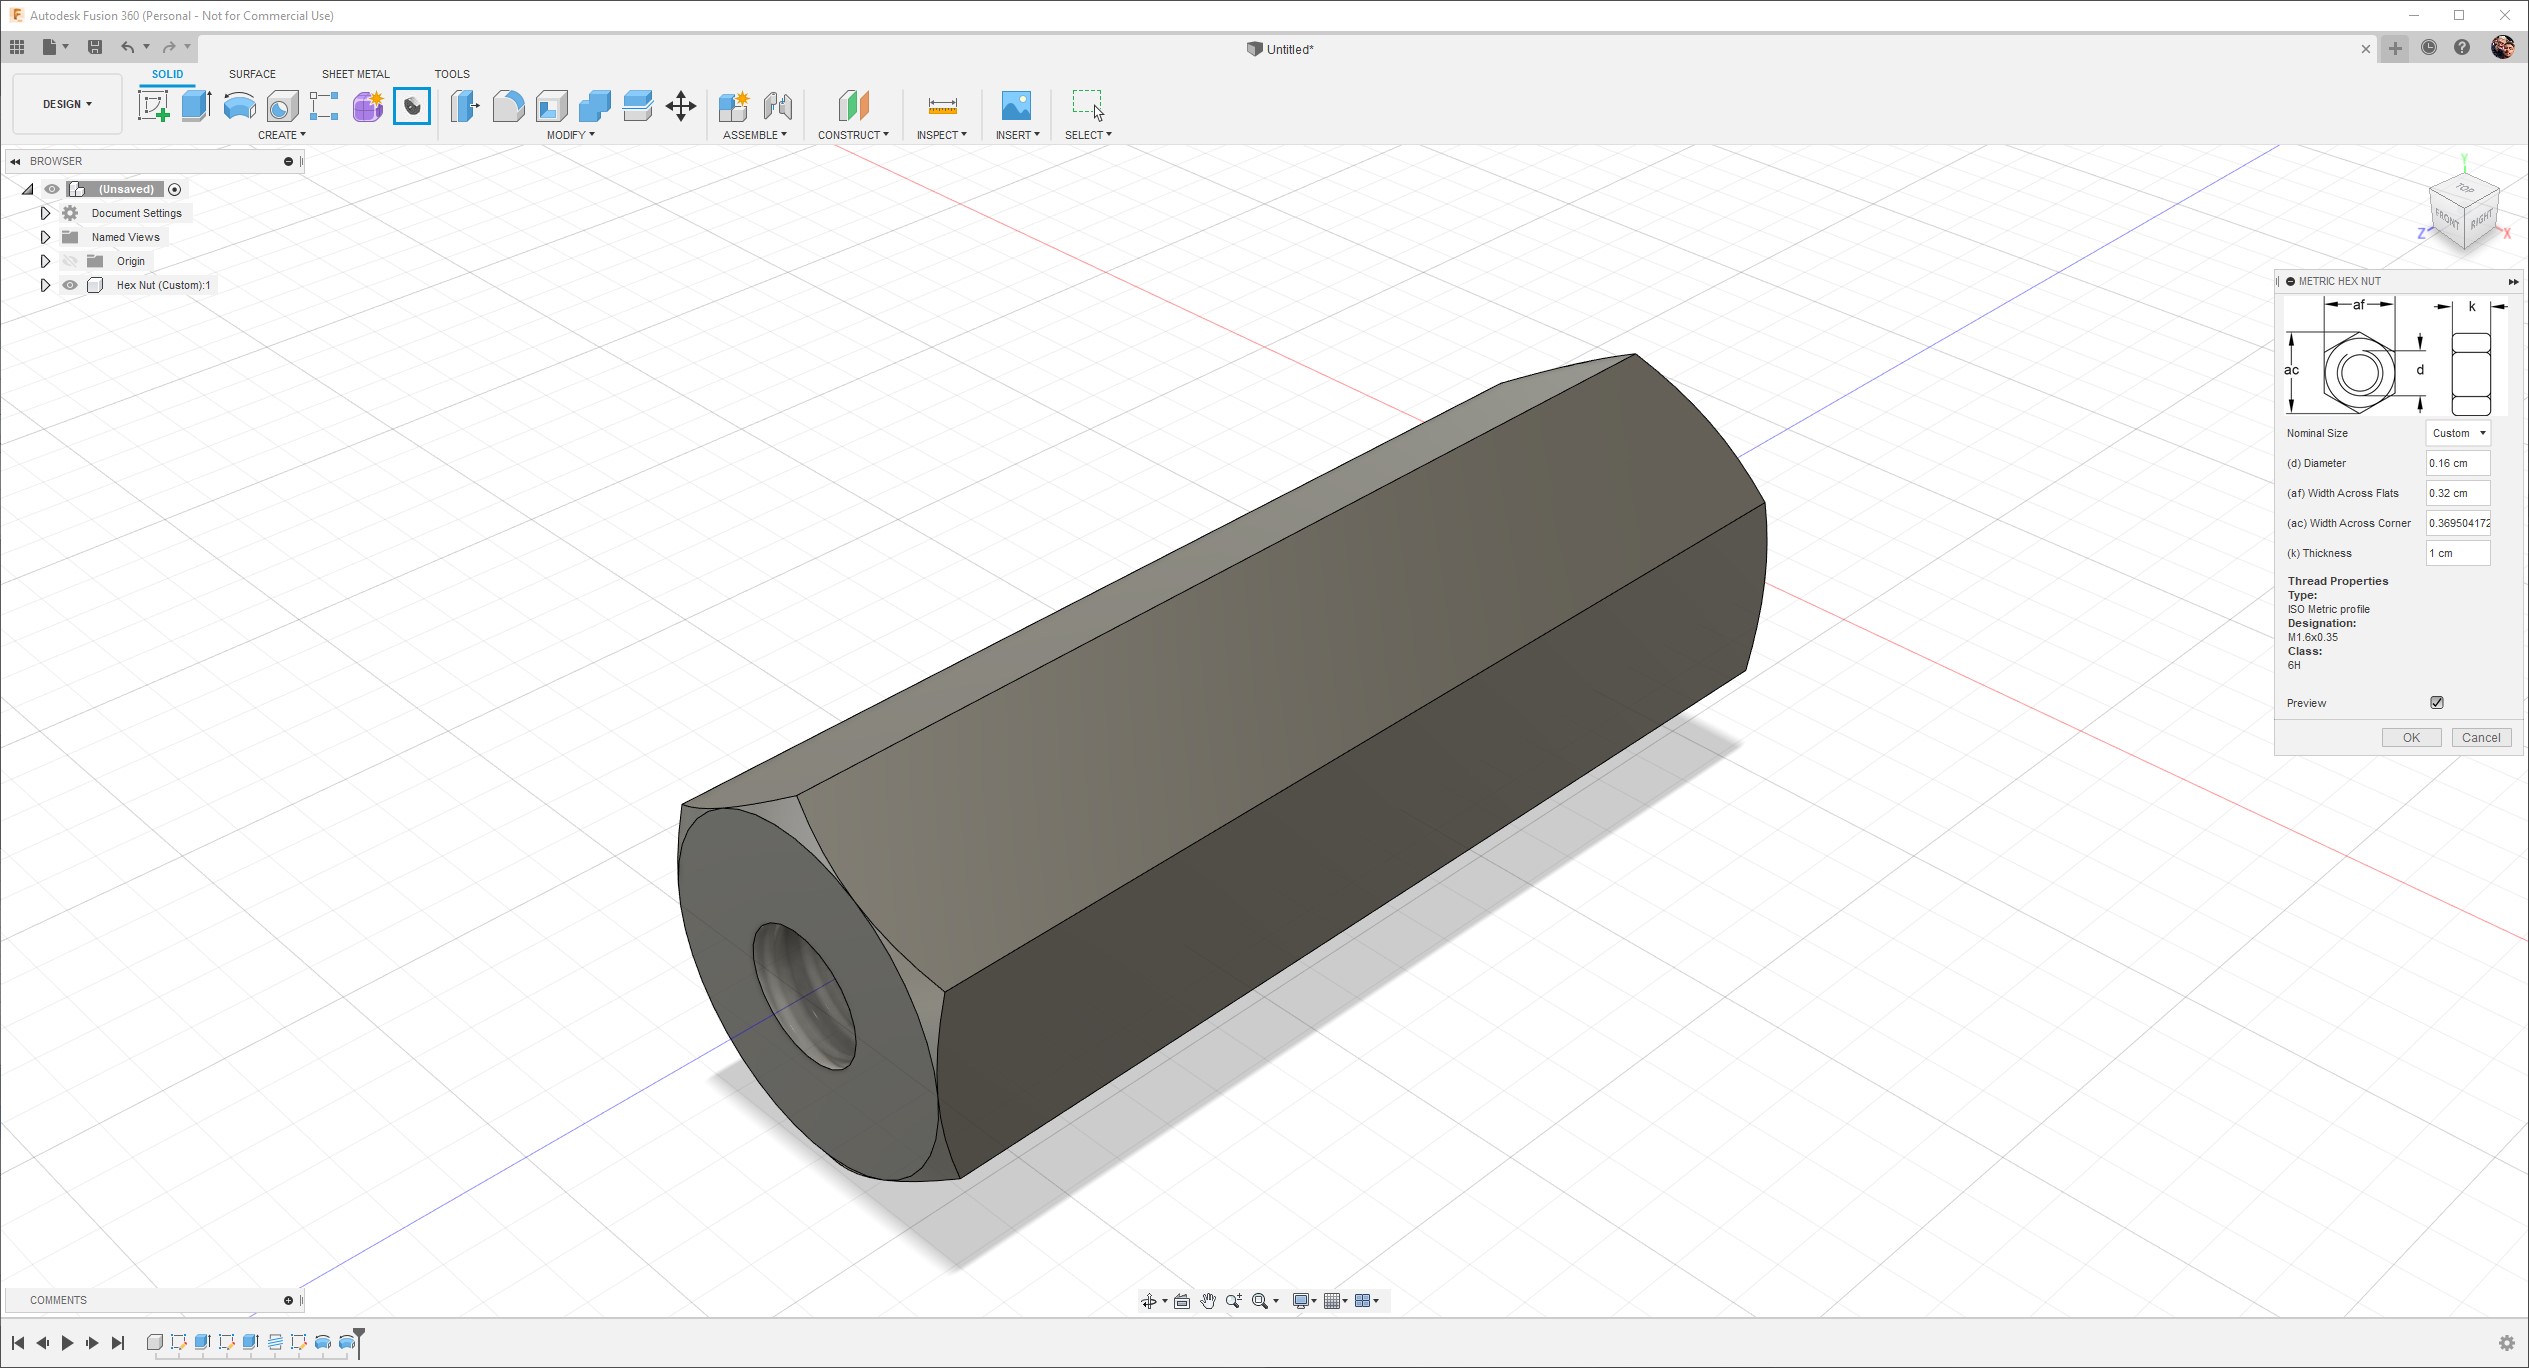Open the DESIGN workspace dropdown
The height and width of the screenshot is (1368, 2529).
(67, 104)
